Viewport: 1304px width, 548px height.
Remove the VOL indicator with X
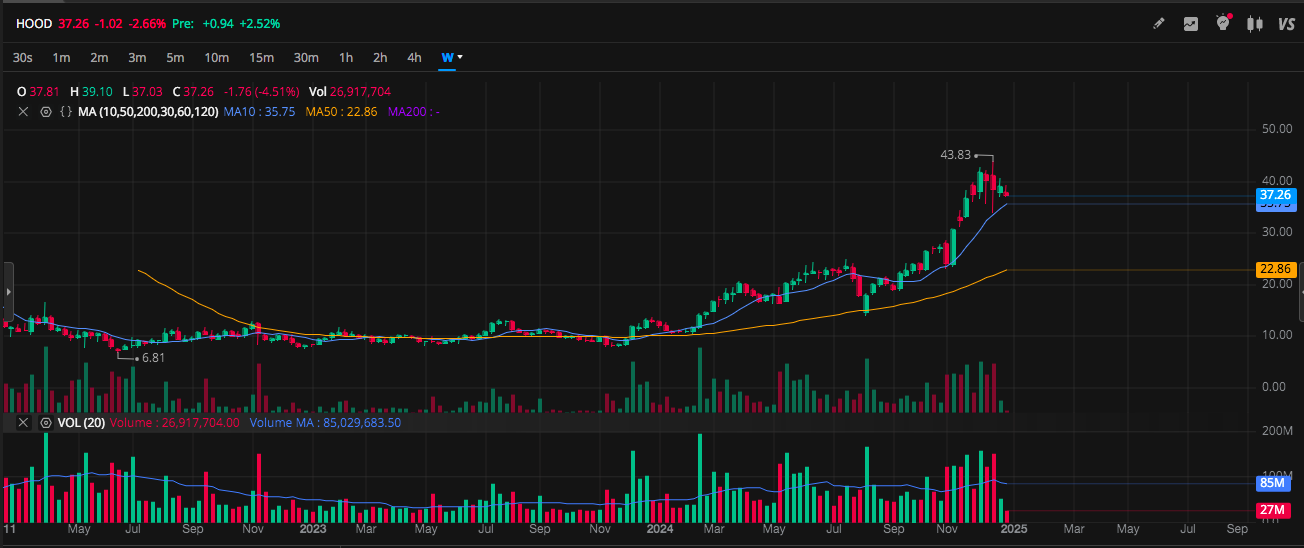(x=25, y=423)
